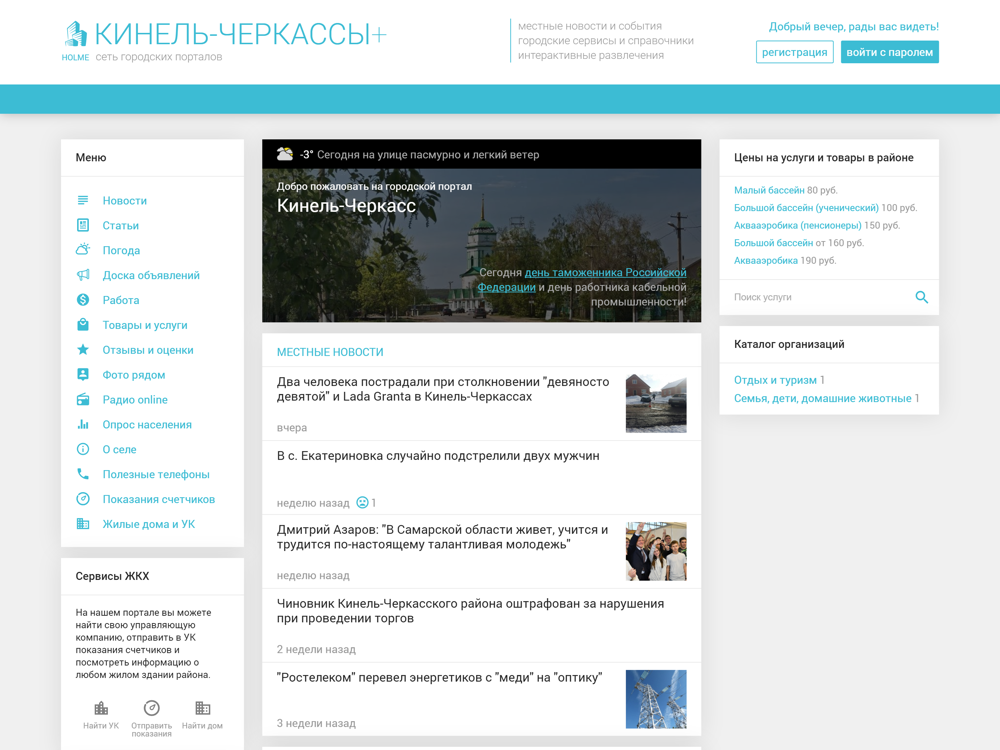Open Семья, дети, домашние животные catalog link
This screenshot has width=1000, height=750.
pyautogui.click(x=823, y=398)
